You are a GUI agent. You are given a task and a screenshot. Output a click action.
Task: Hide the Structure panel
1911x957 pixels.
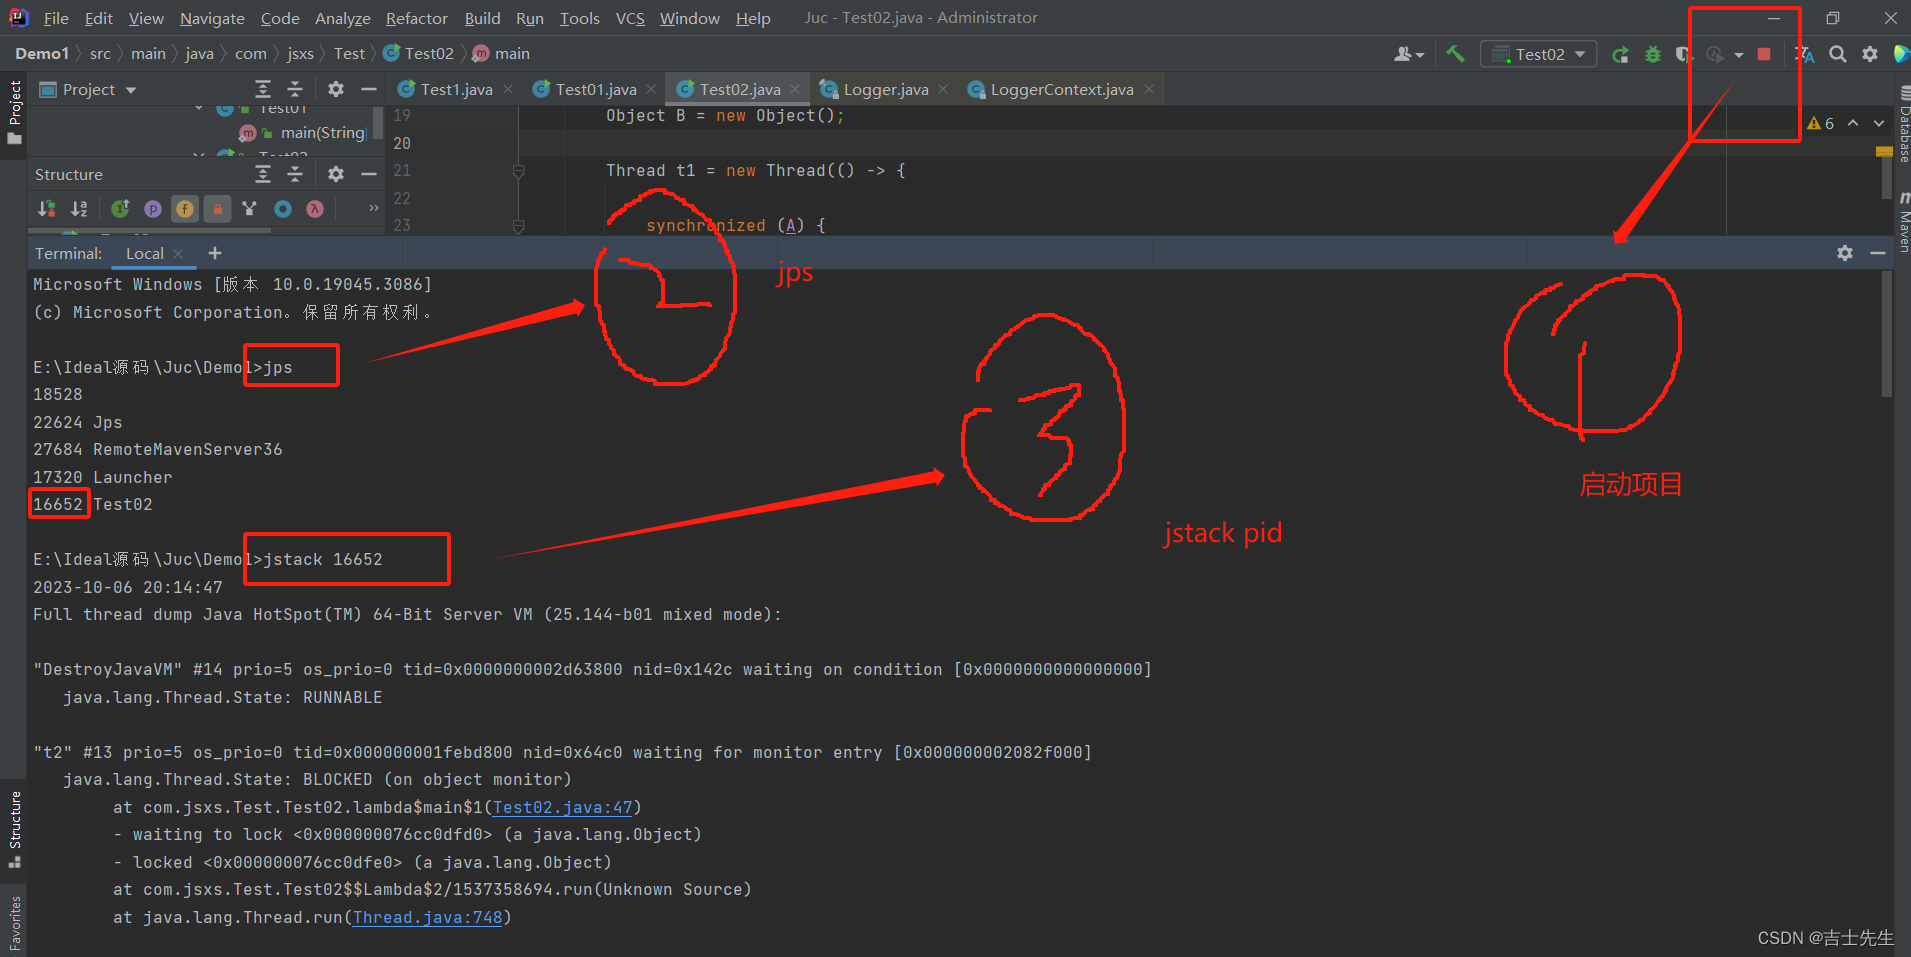[368, 174]
